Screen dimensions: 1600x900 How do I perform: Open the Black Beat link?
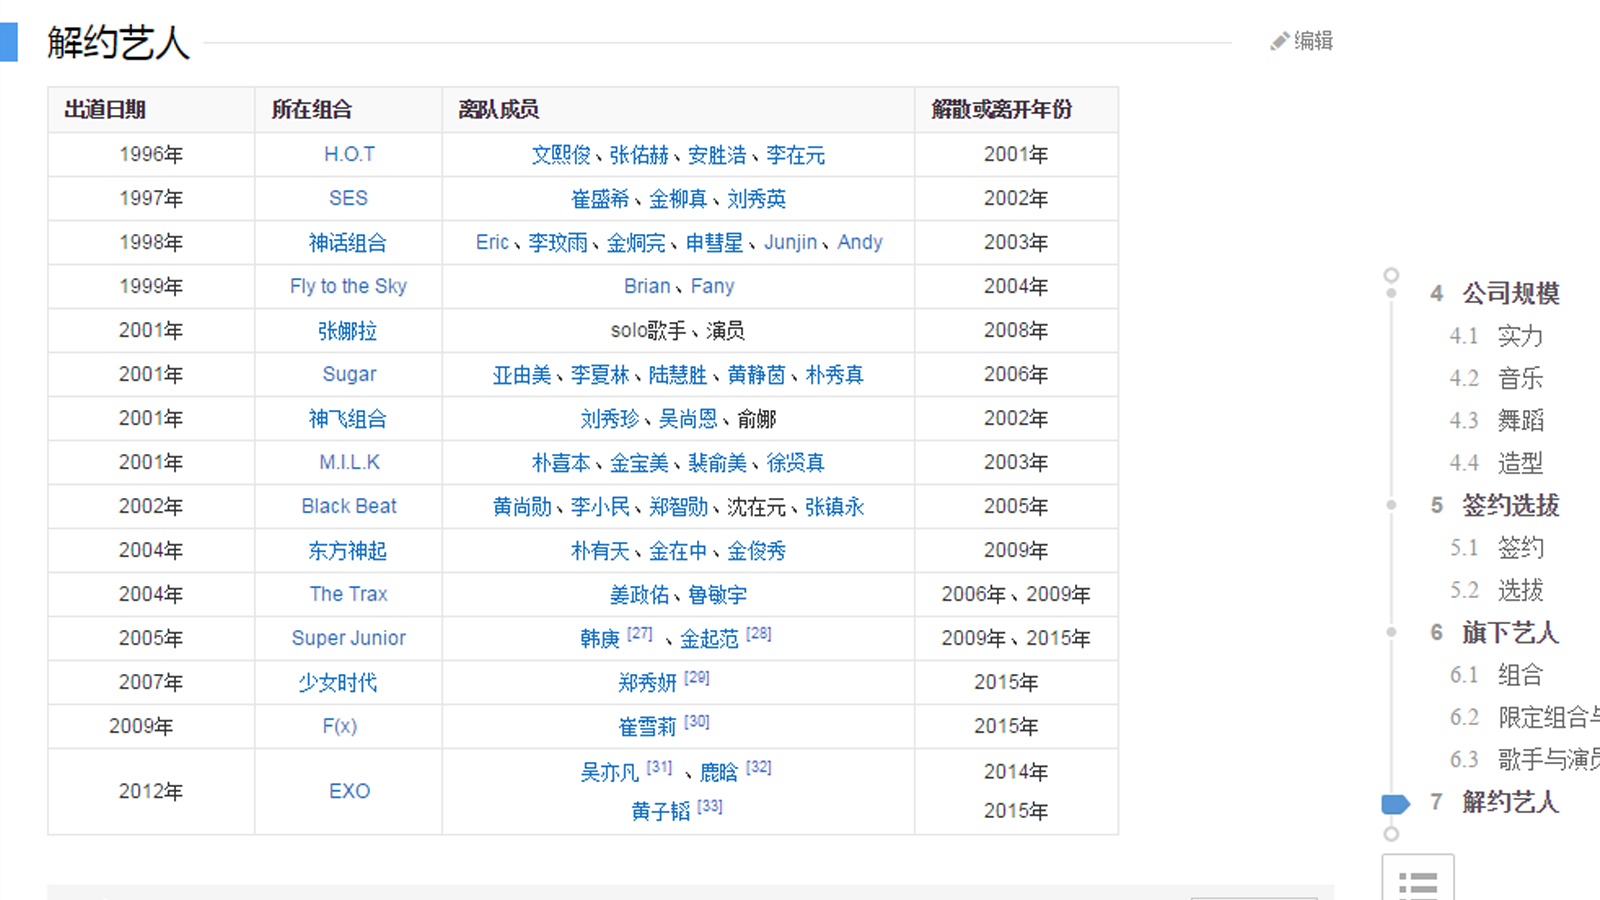[349, 507]
